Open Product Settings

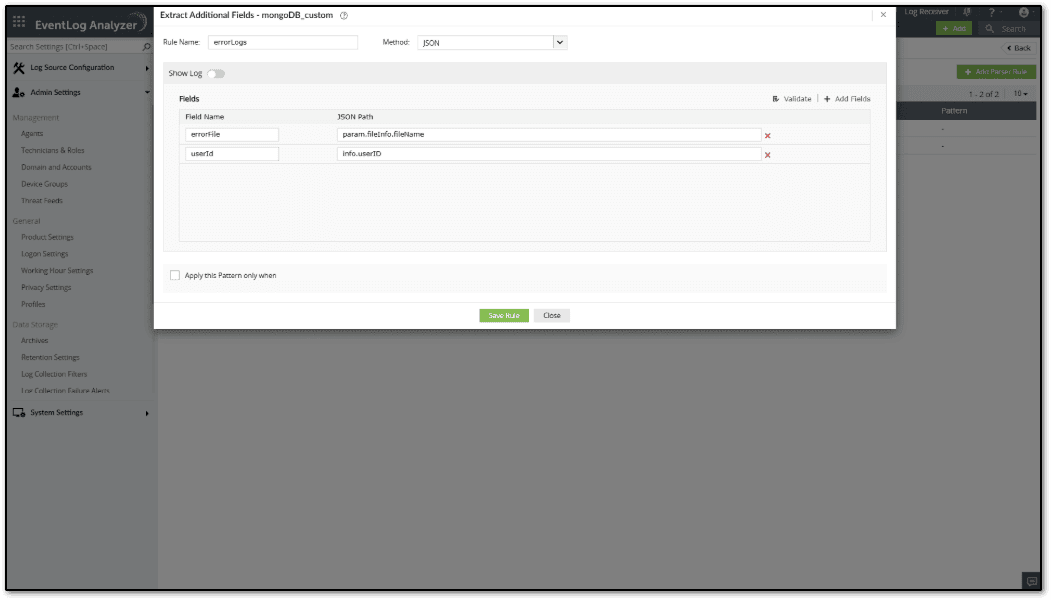click(47, 237)
